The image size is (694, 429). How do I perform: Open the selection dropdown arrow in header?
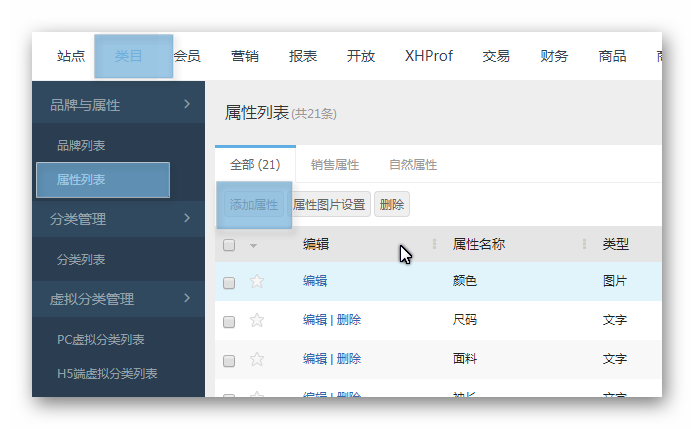(x=253, y=246)
